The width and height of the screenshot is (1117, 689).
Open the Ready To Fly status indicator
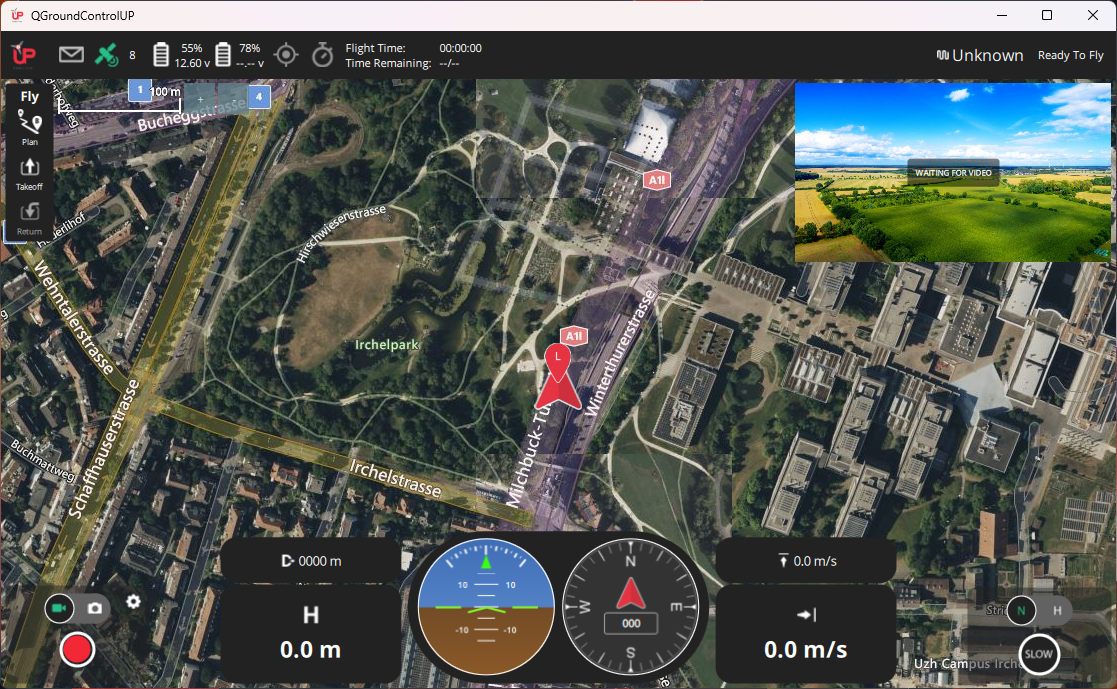[1070, 56]
